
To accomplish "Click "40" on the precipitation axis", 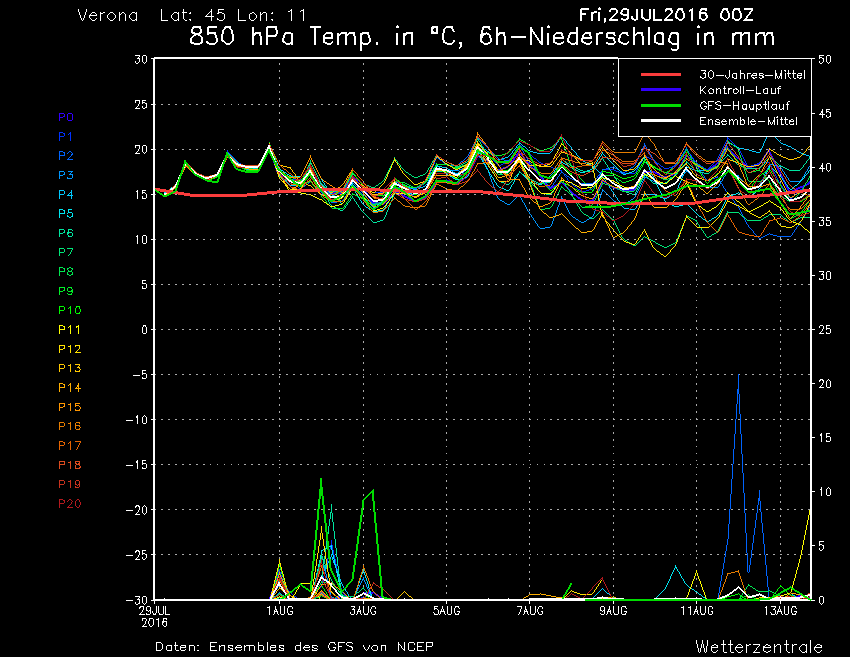I will [825, 168].
